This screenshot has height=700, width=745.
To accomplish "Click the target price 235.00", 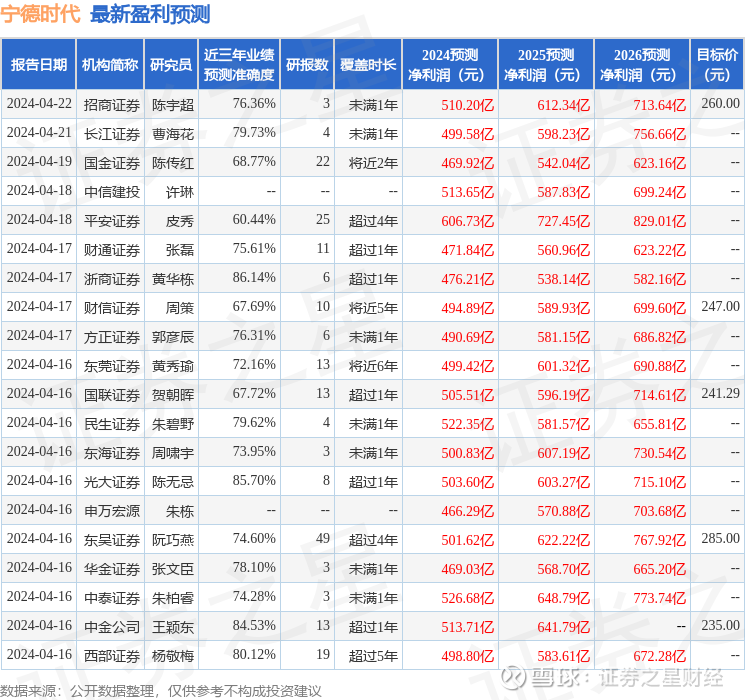I will pyautogui.click(x=721, y=625).
